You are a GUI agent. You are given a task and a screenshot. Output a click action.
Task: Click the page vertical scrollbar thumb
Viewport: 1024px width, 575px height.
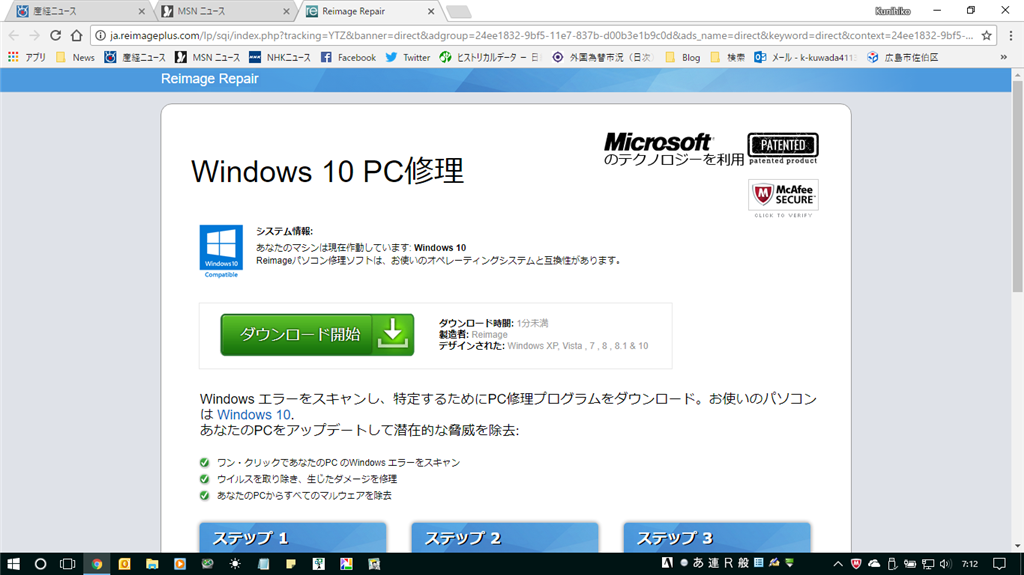1017,187
